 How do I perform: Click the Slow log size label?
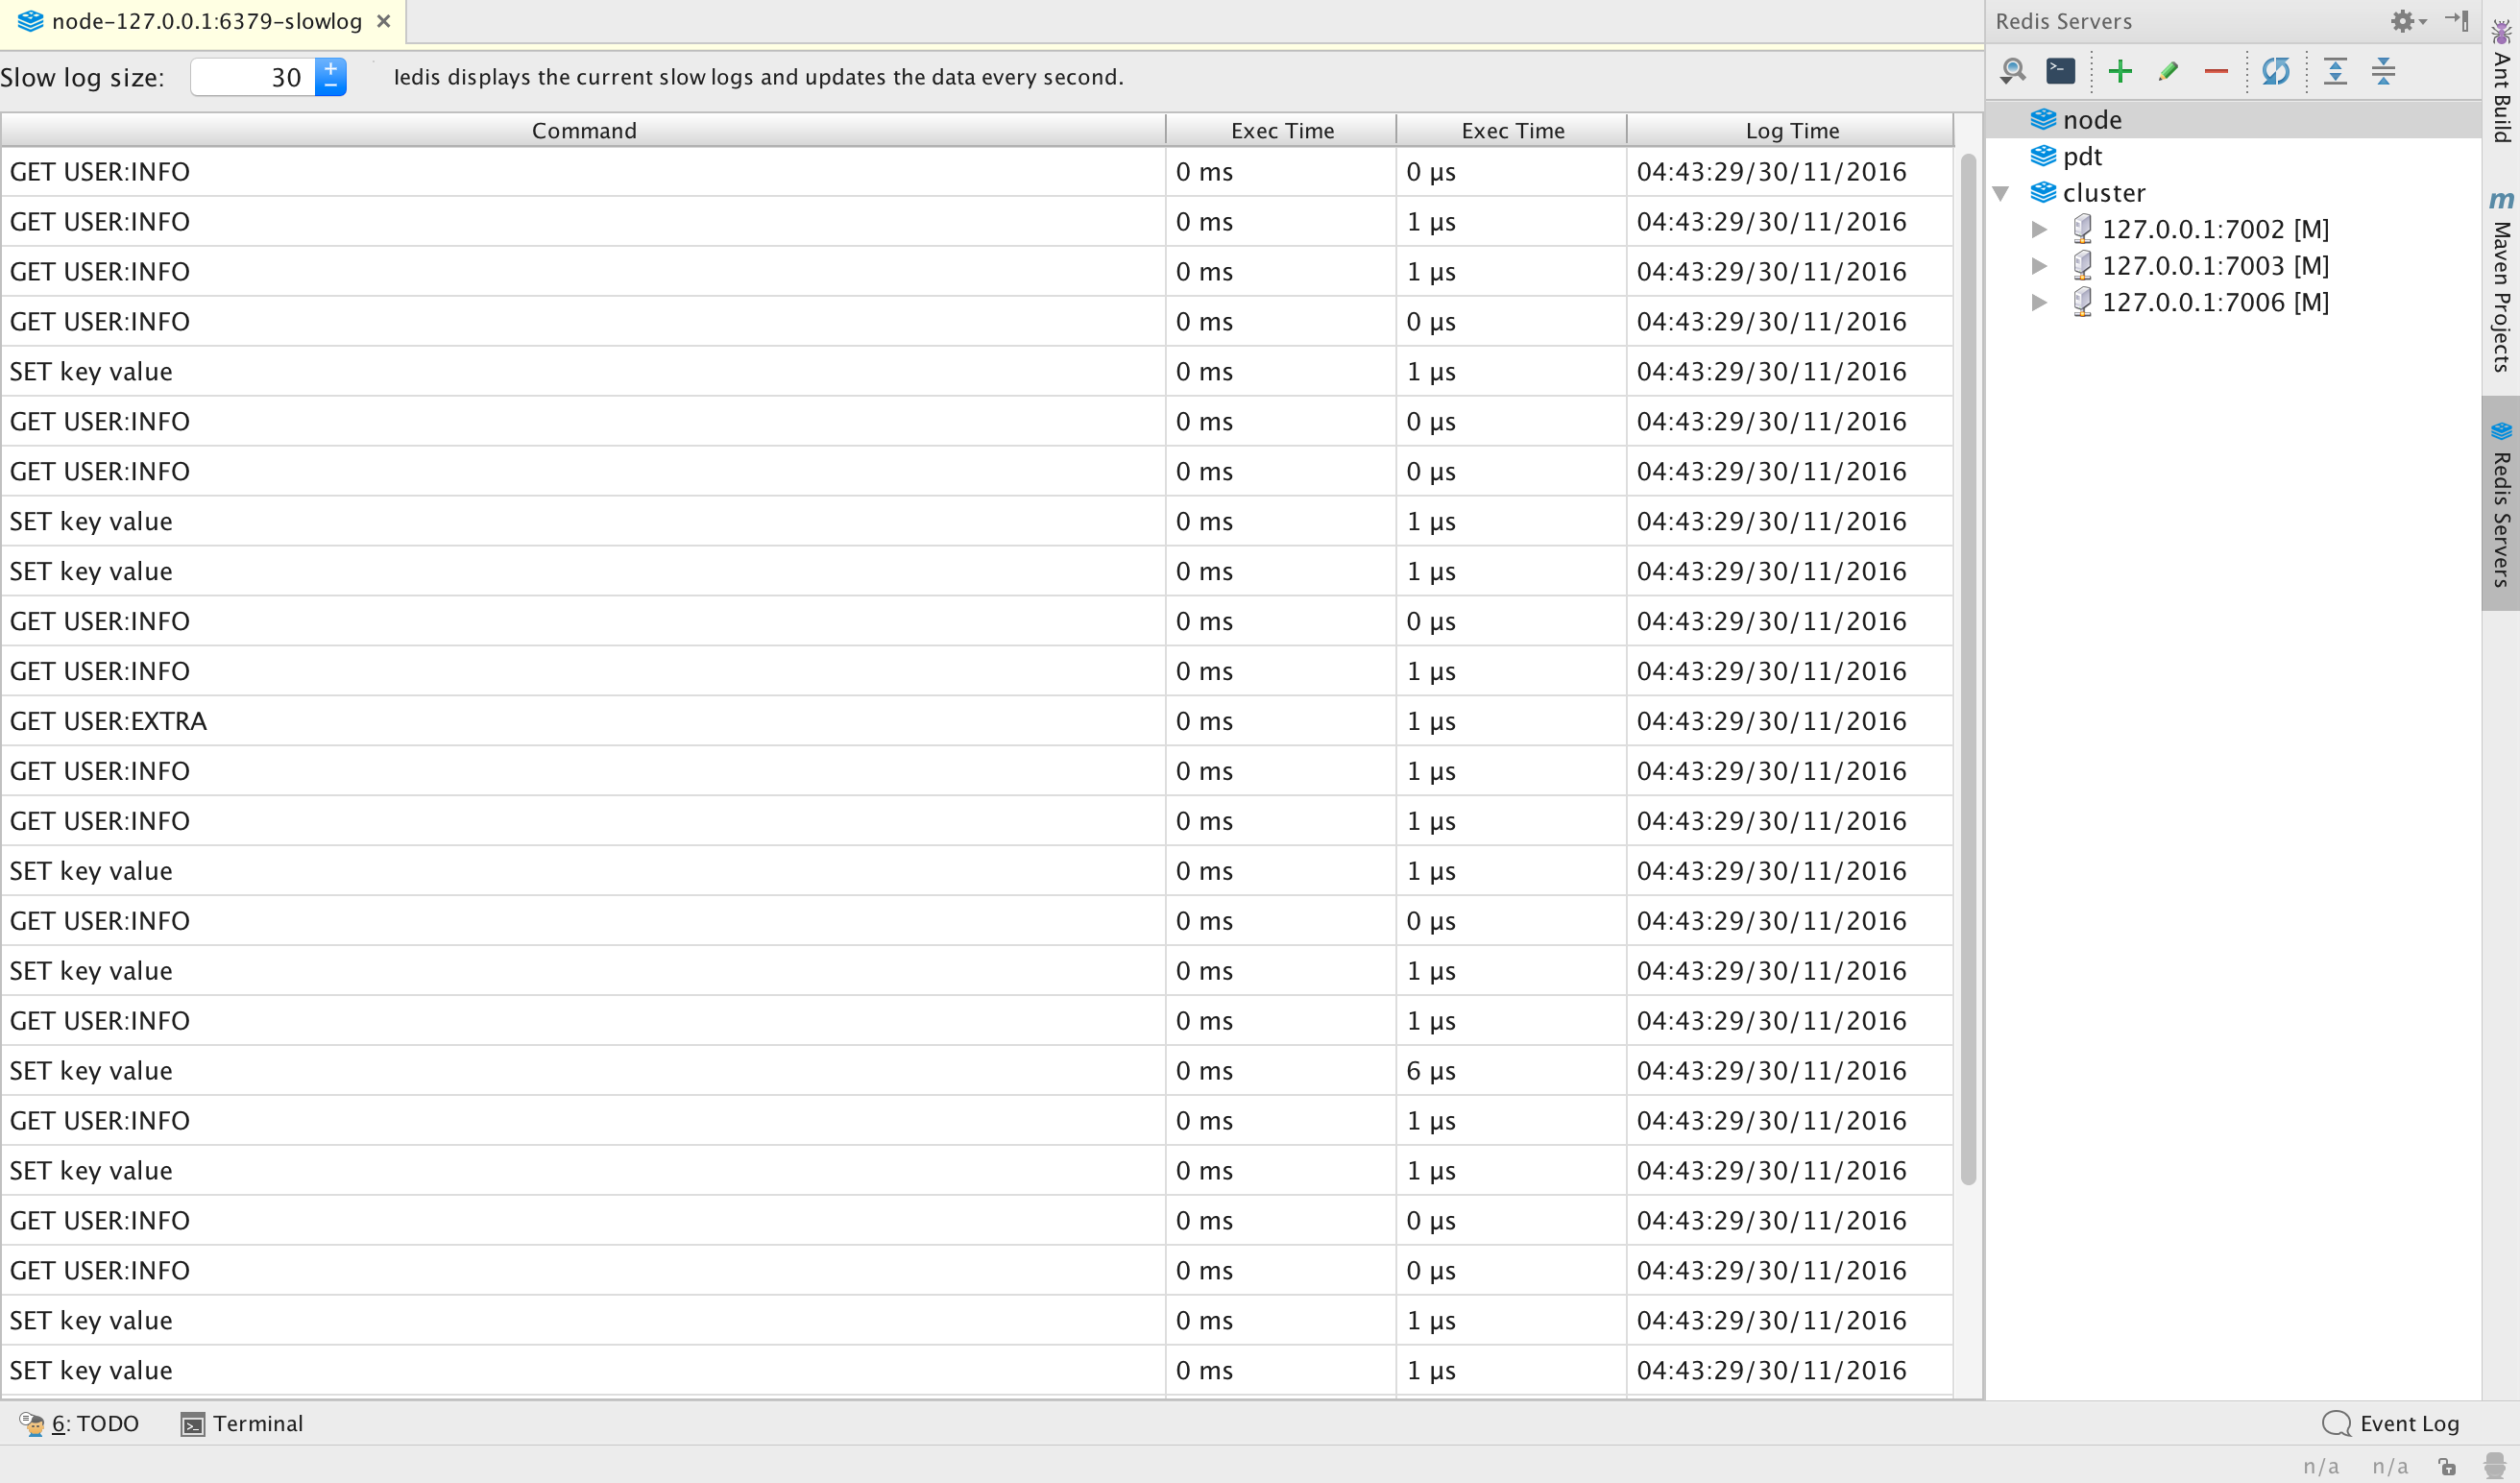[x=82, y=77]
